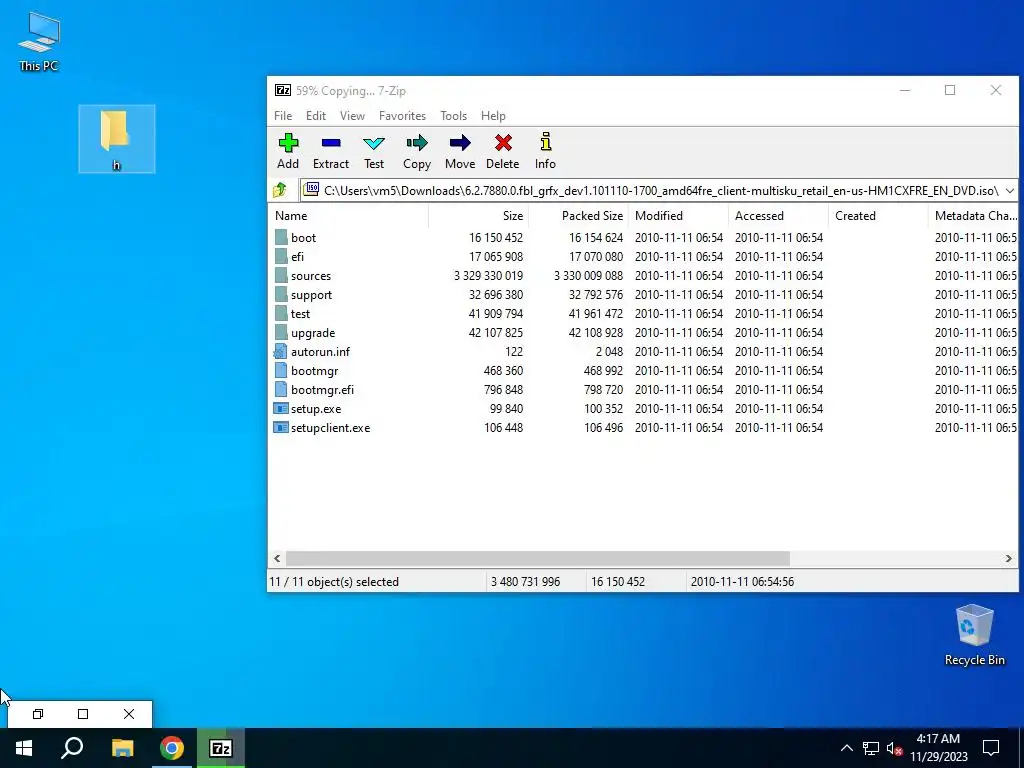The width and height of the screenshot is (1024, 768).
Task: Click the boot folder icon
Action: [x=281, y=237]
